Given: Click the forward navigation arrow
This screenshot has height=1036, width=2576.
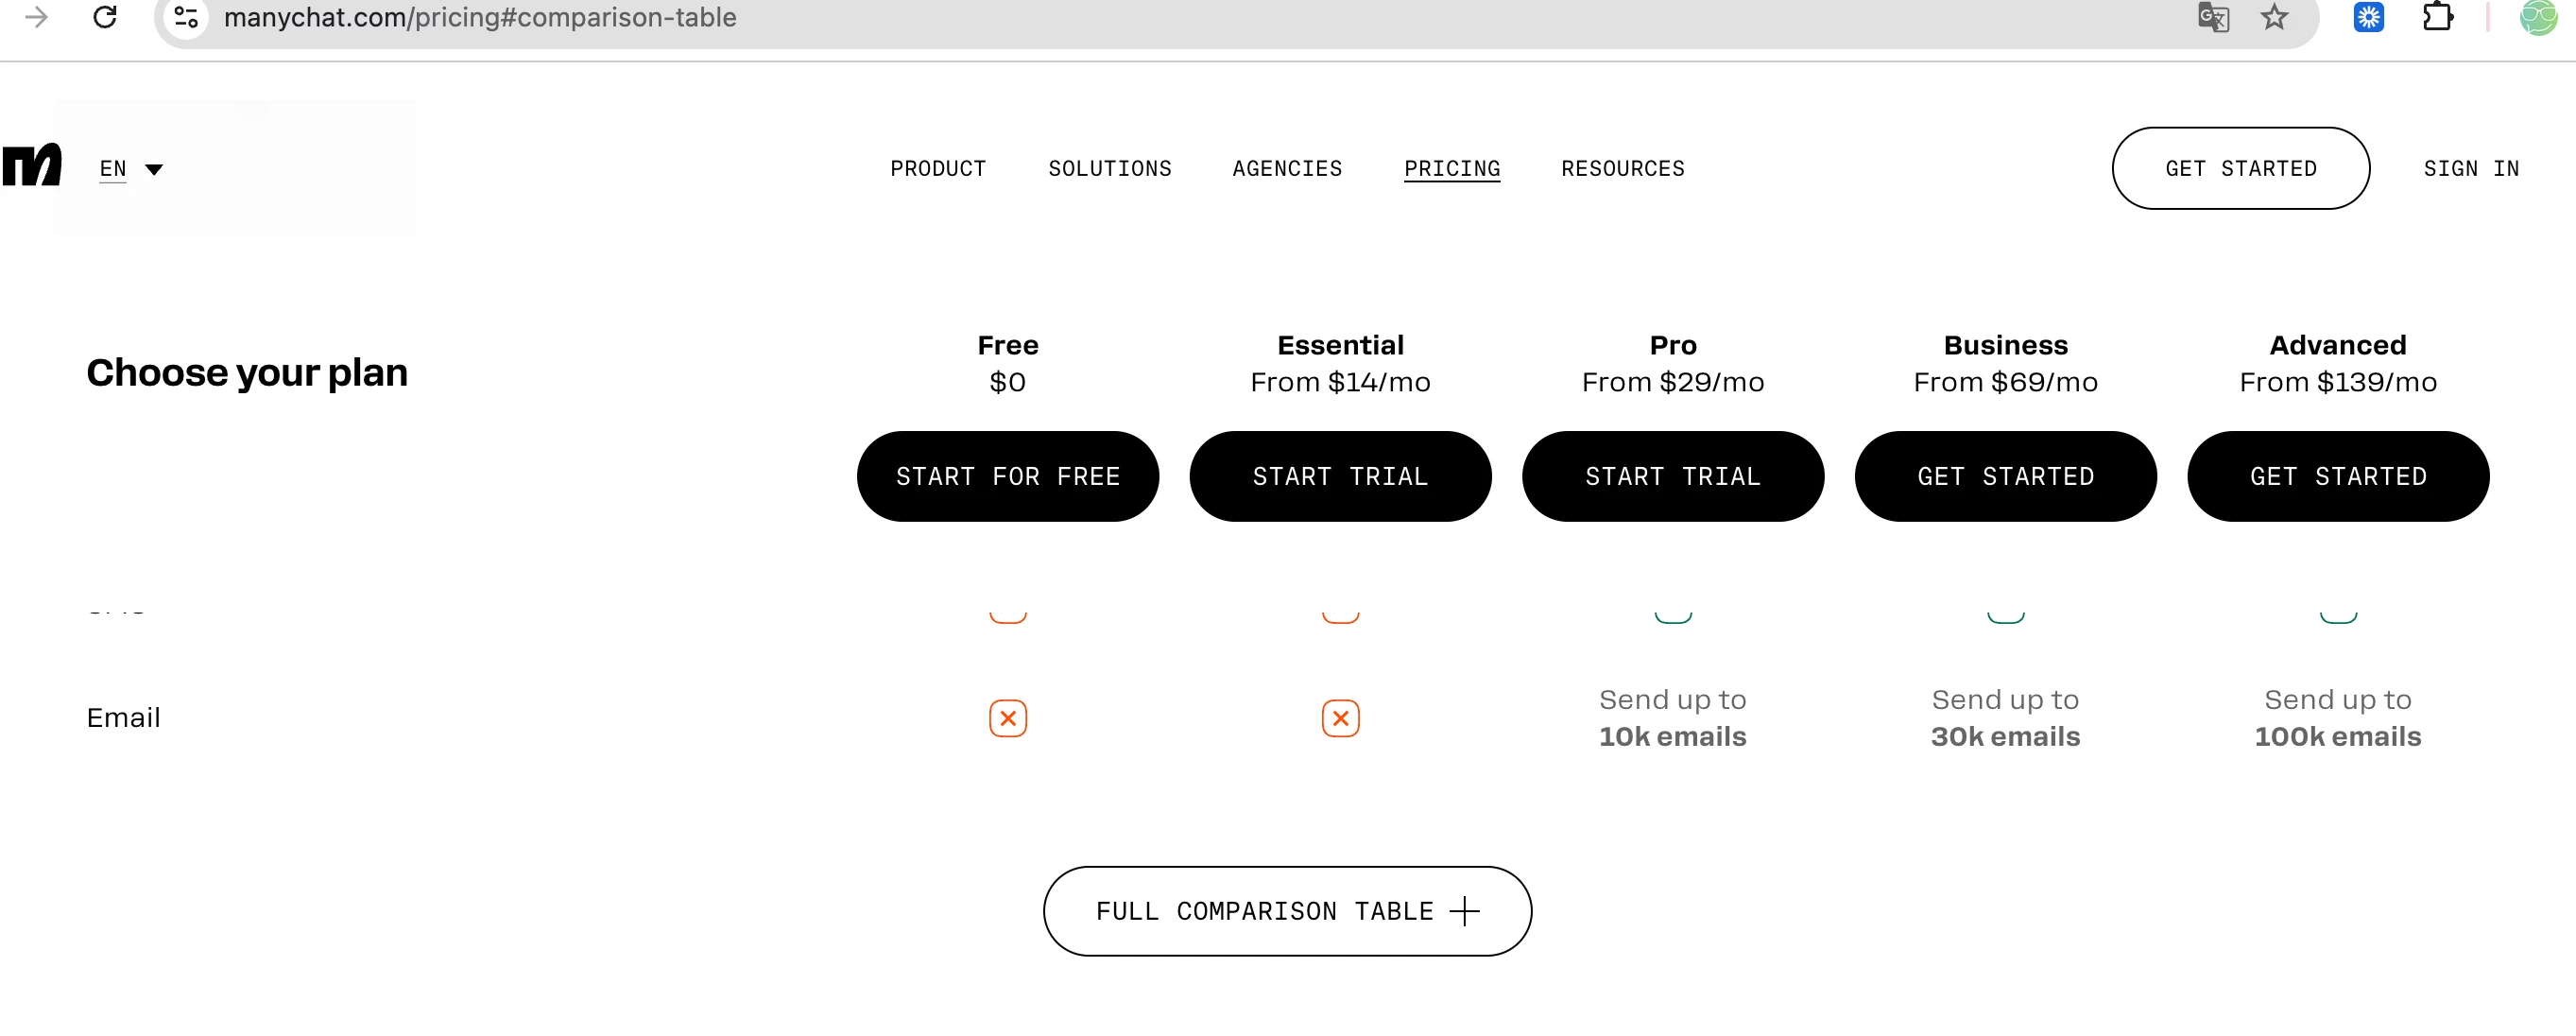Looking at the screenshot, I should click(37, 17).
